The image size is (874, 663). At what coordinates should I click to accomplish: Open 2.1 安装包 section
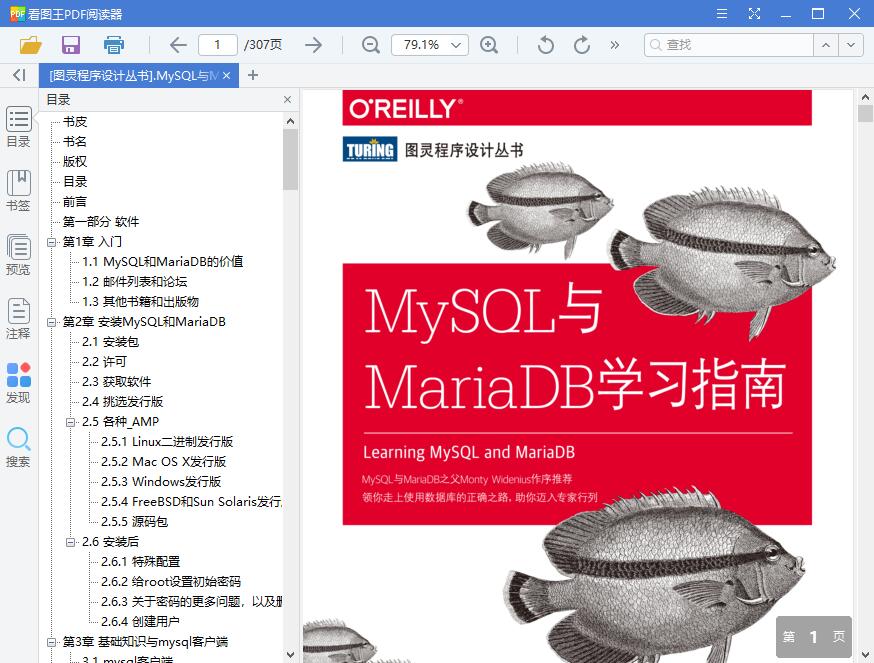coord(110,342)
